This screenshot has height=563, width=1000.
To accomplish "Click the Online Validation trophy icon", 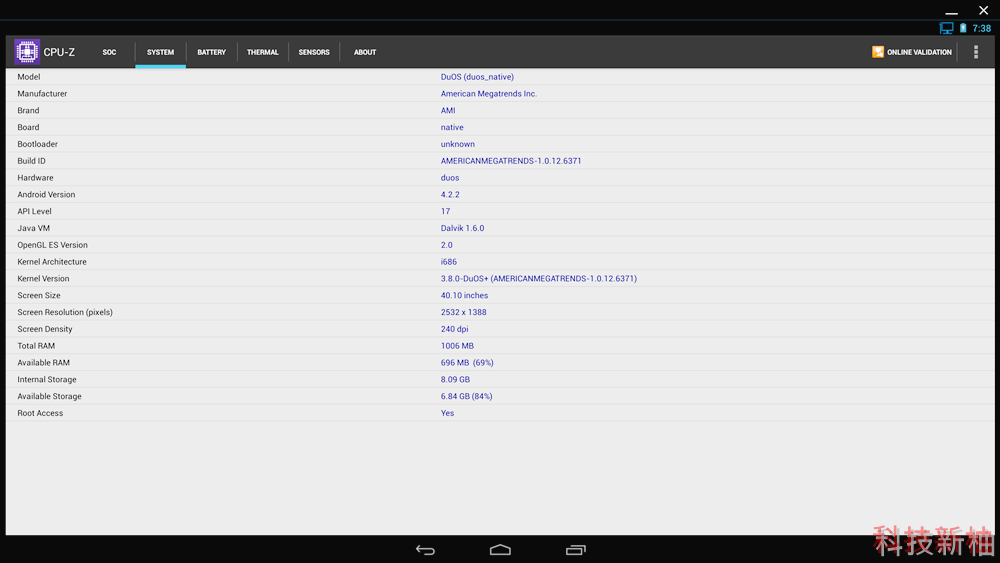I will pos(878,52).
